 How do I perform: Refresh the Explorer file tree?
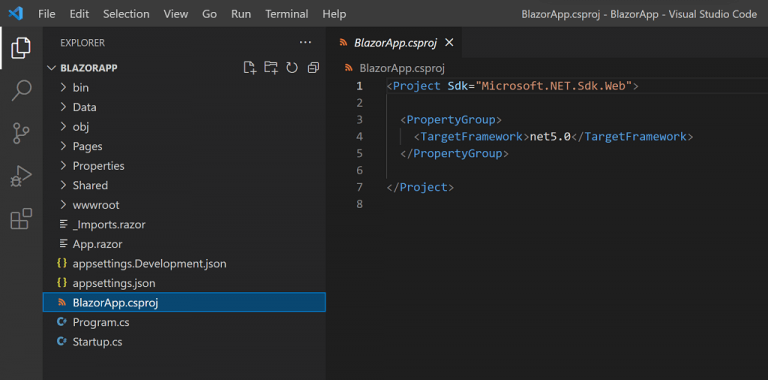pyautogui.click(x=292, y=68)
